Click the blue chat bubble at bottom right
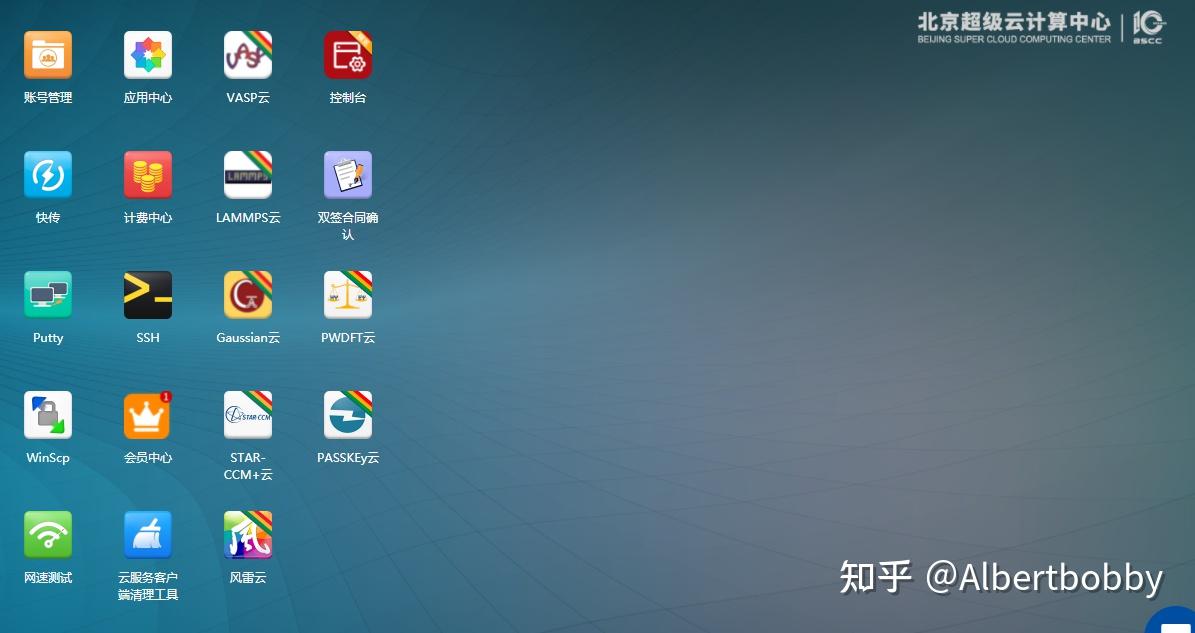Viewport: 1195px width, 633px height. (x=1172, y=624)
